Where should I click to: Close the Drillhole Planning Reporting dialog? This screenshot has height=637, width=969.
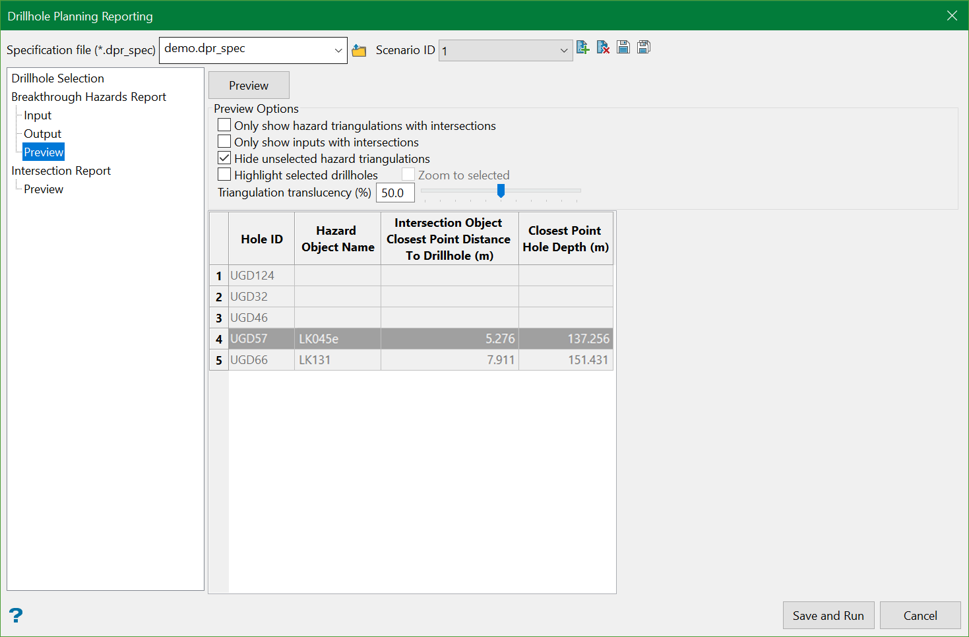point(951,16)
